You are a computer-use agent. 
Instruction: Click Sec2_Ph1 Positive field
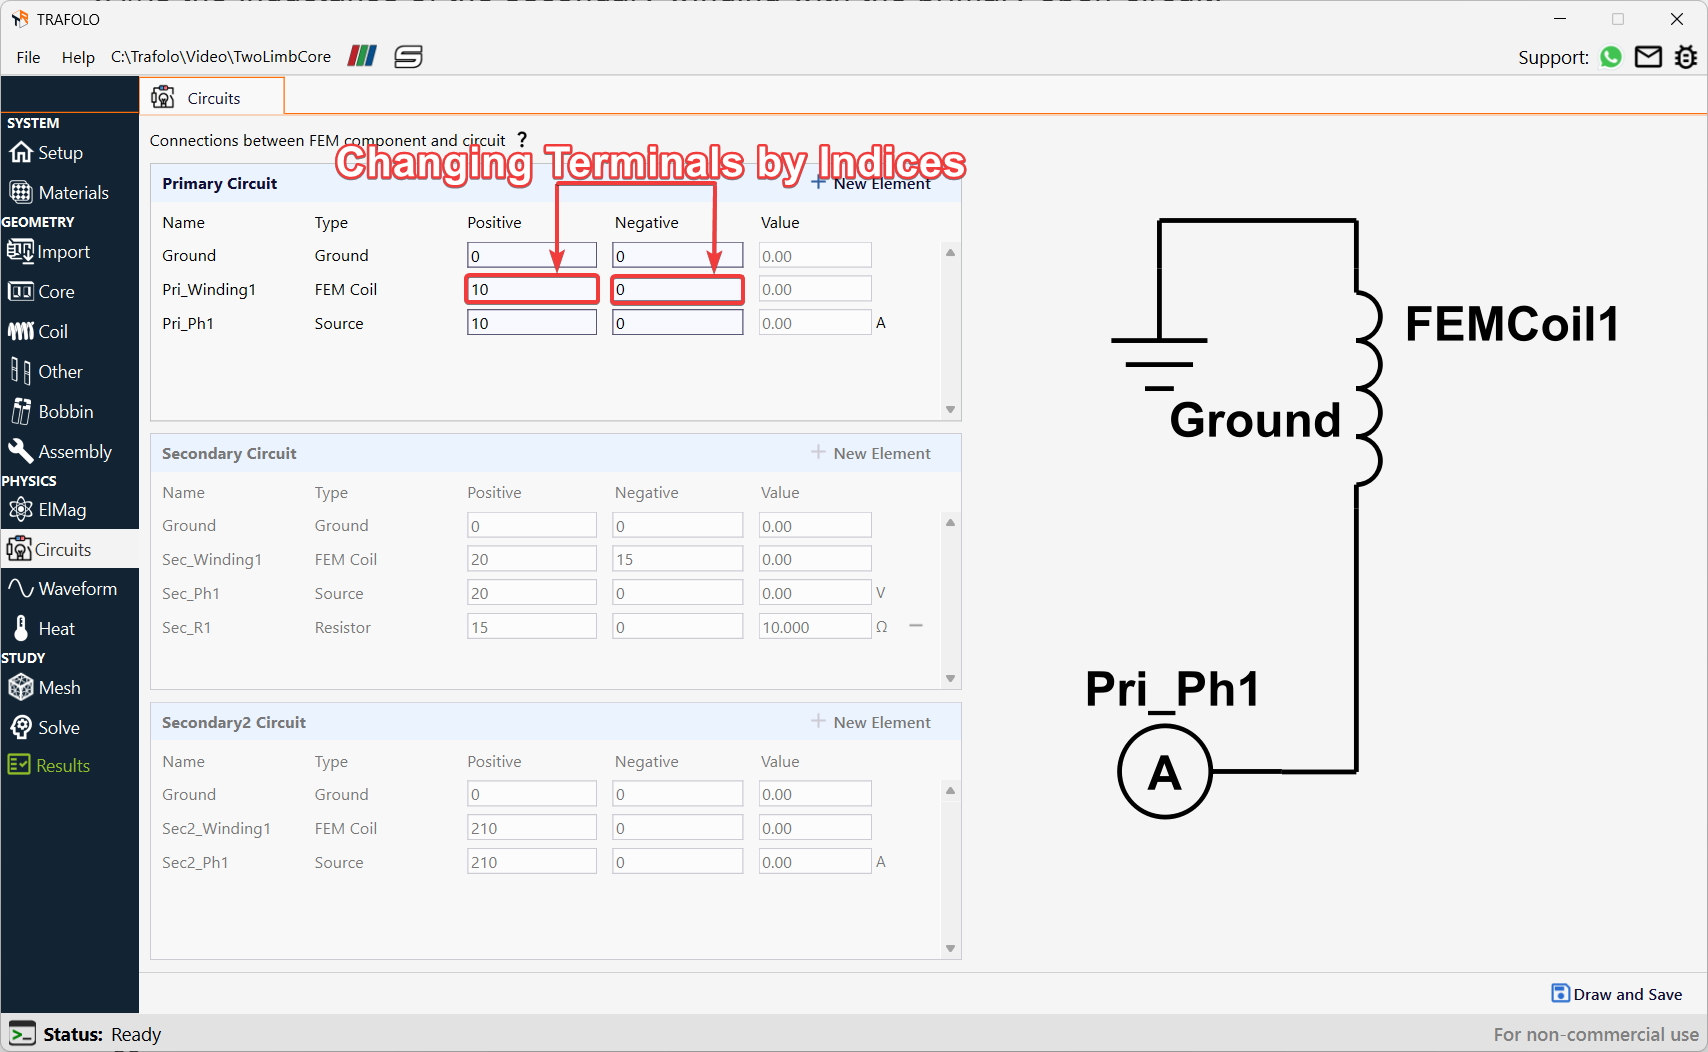(x=532, y=862)
